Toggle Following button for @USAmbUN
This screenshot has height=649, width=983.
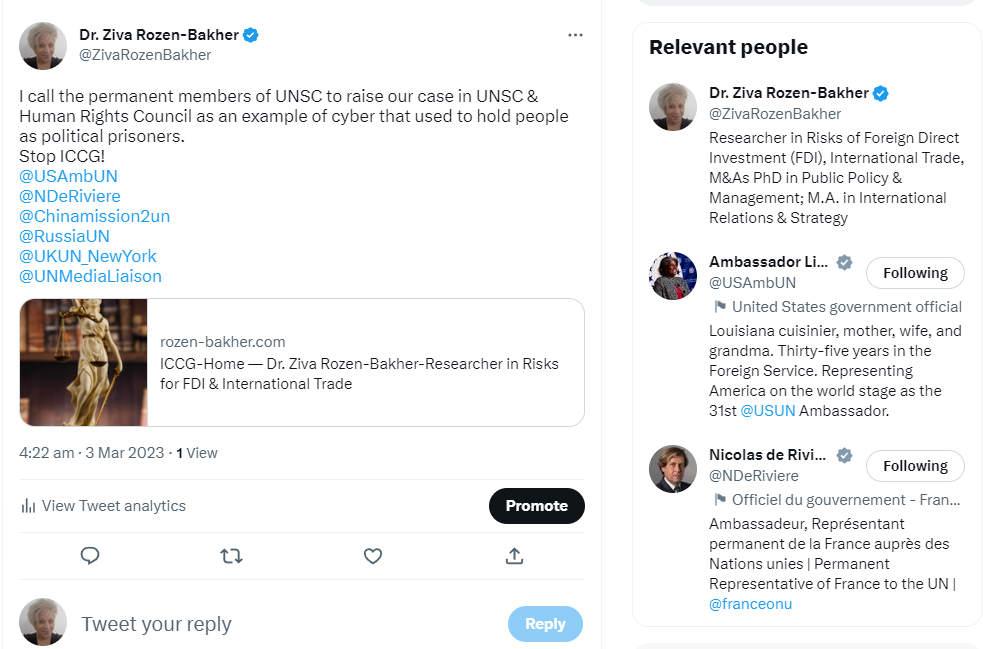point(914,273)
